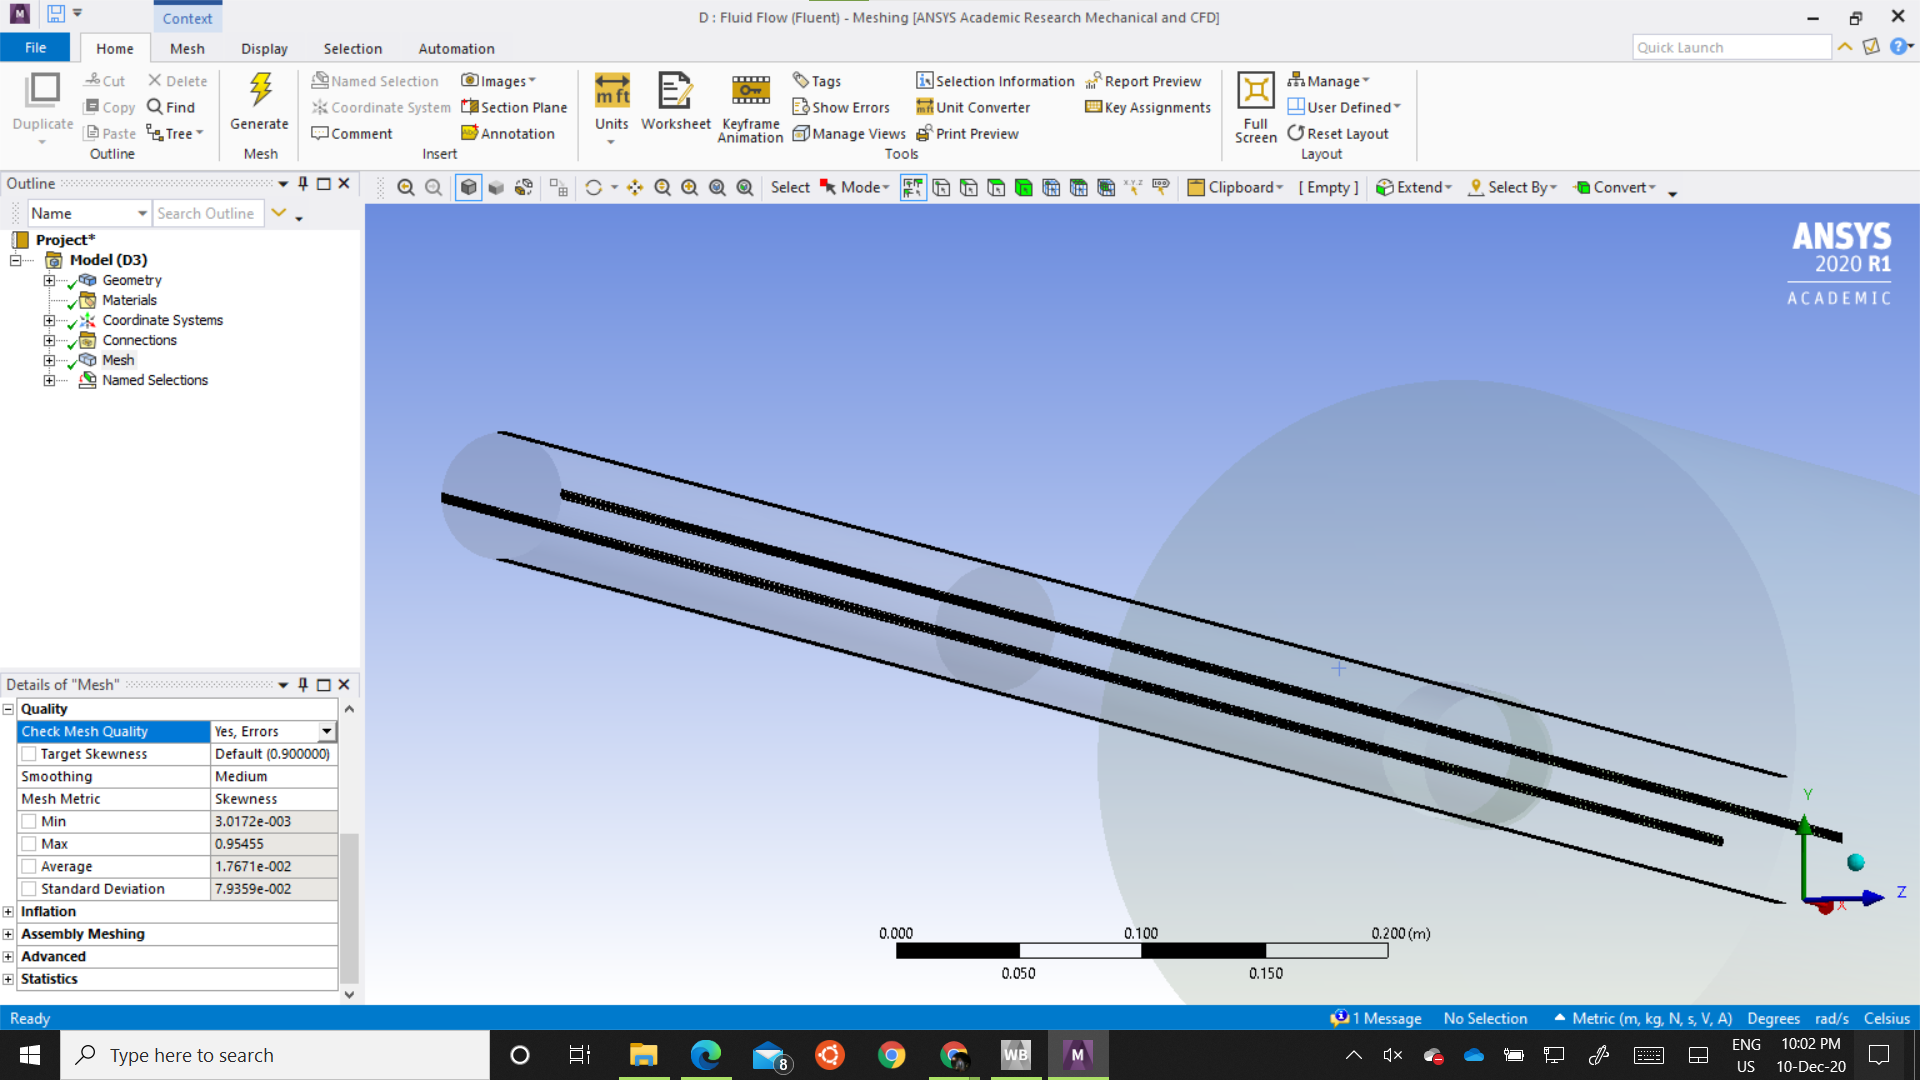Expand the Named Selections node
Image resolution: width=1920 pixels, height=1080 pixels.
tap(49, 380)
